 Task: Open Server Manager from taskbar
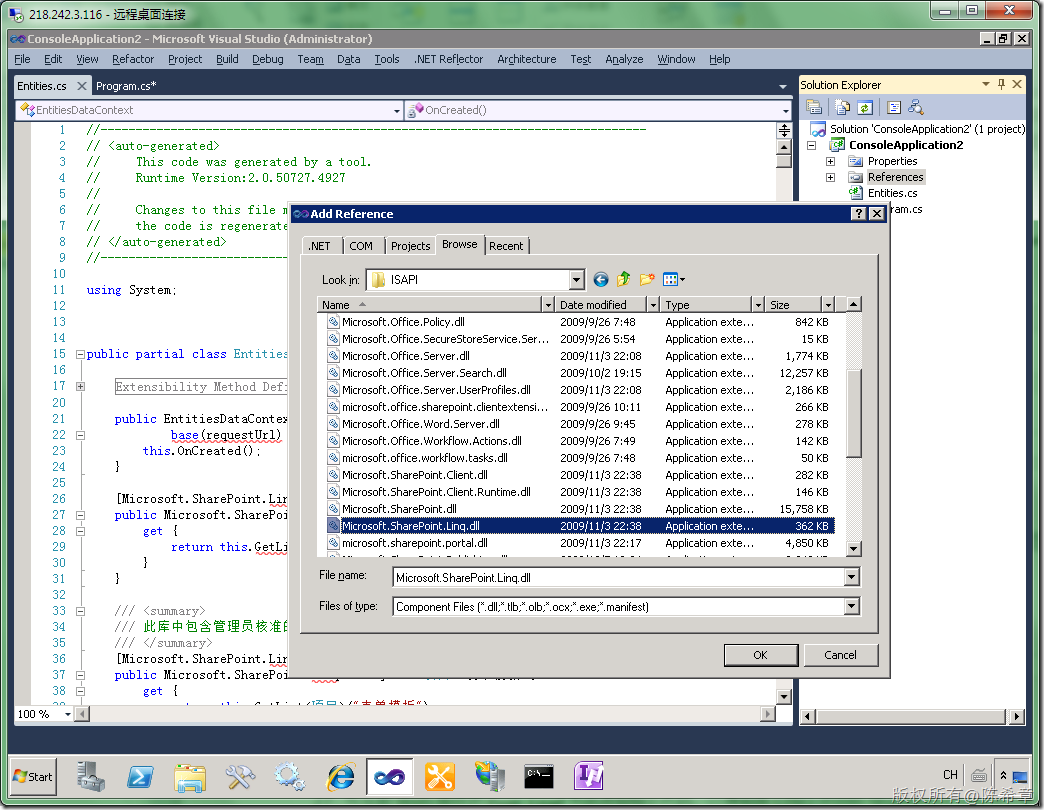[91, 776]
